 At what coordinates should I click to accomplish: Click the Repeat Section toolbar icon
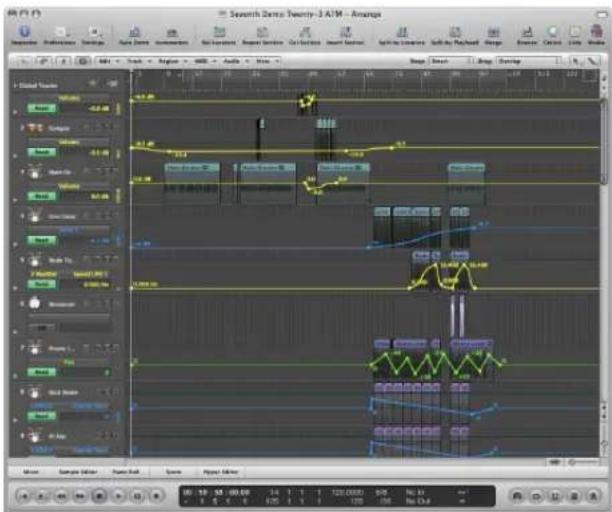[262, 33]
